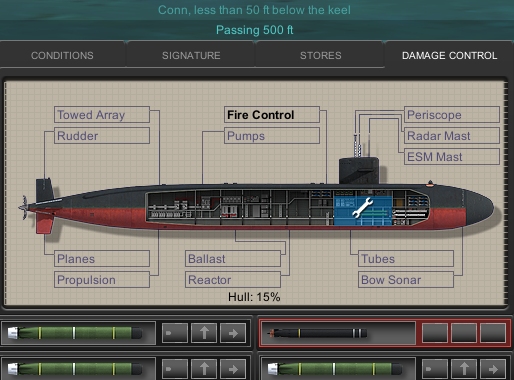Select the top-left green torpedo

click(x=75, y=333)
